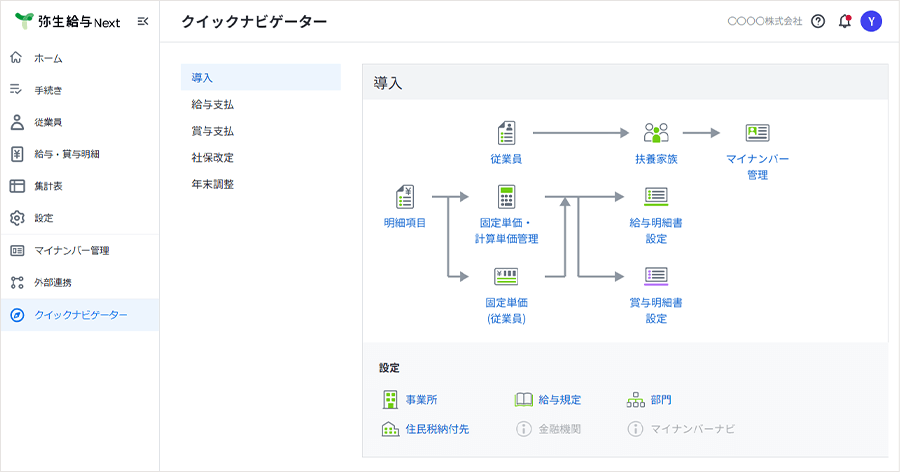Open 給与・賞与明細 from the sidebar
The image size is (900, 472).
(66, 154)
